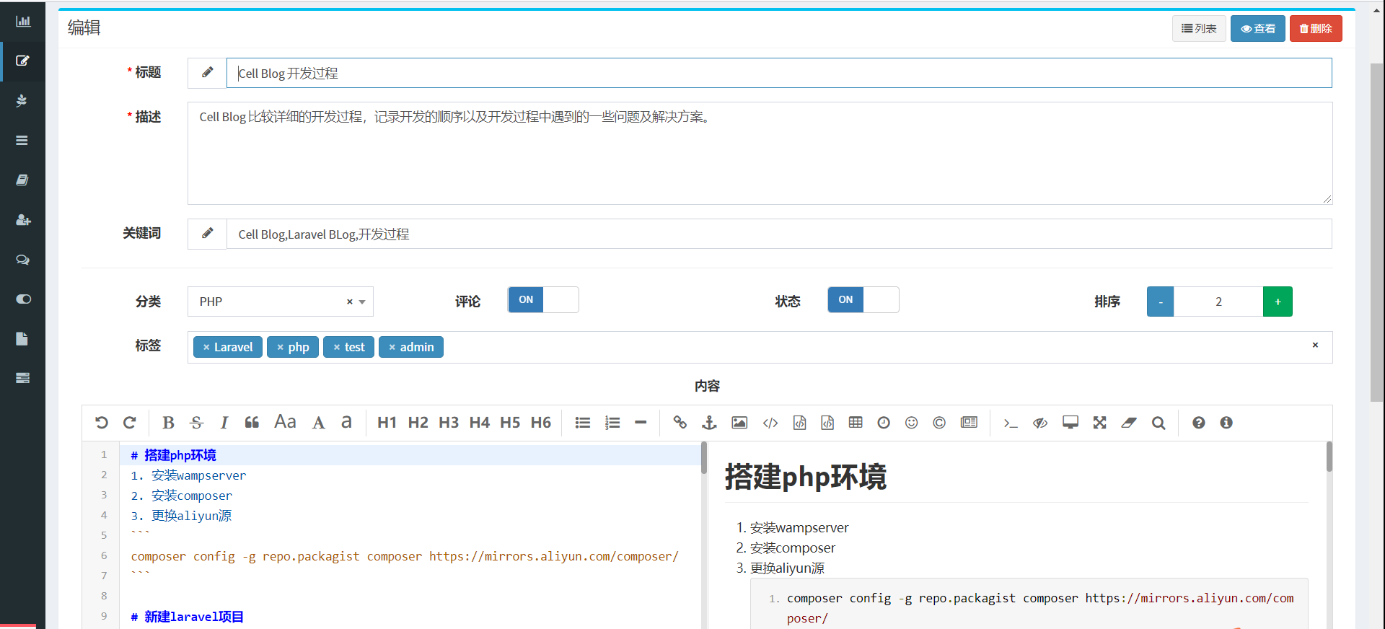Screen dimensions: 1385x629
Task: Focus the 关键词 keywords input field
Action: [x=779, y=234]
